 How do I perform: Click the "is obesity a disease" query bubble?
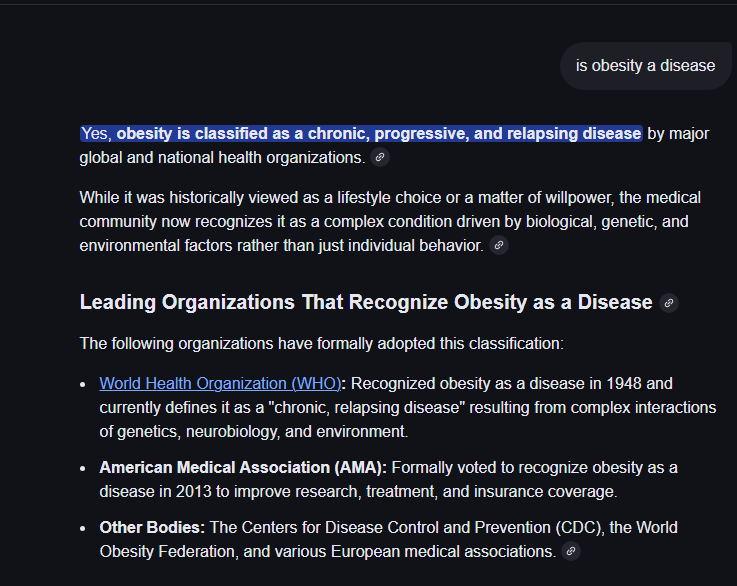pos(645,66)
